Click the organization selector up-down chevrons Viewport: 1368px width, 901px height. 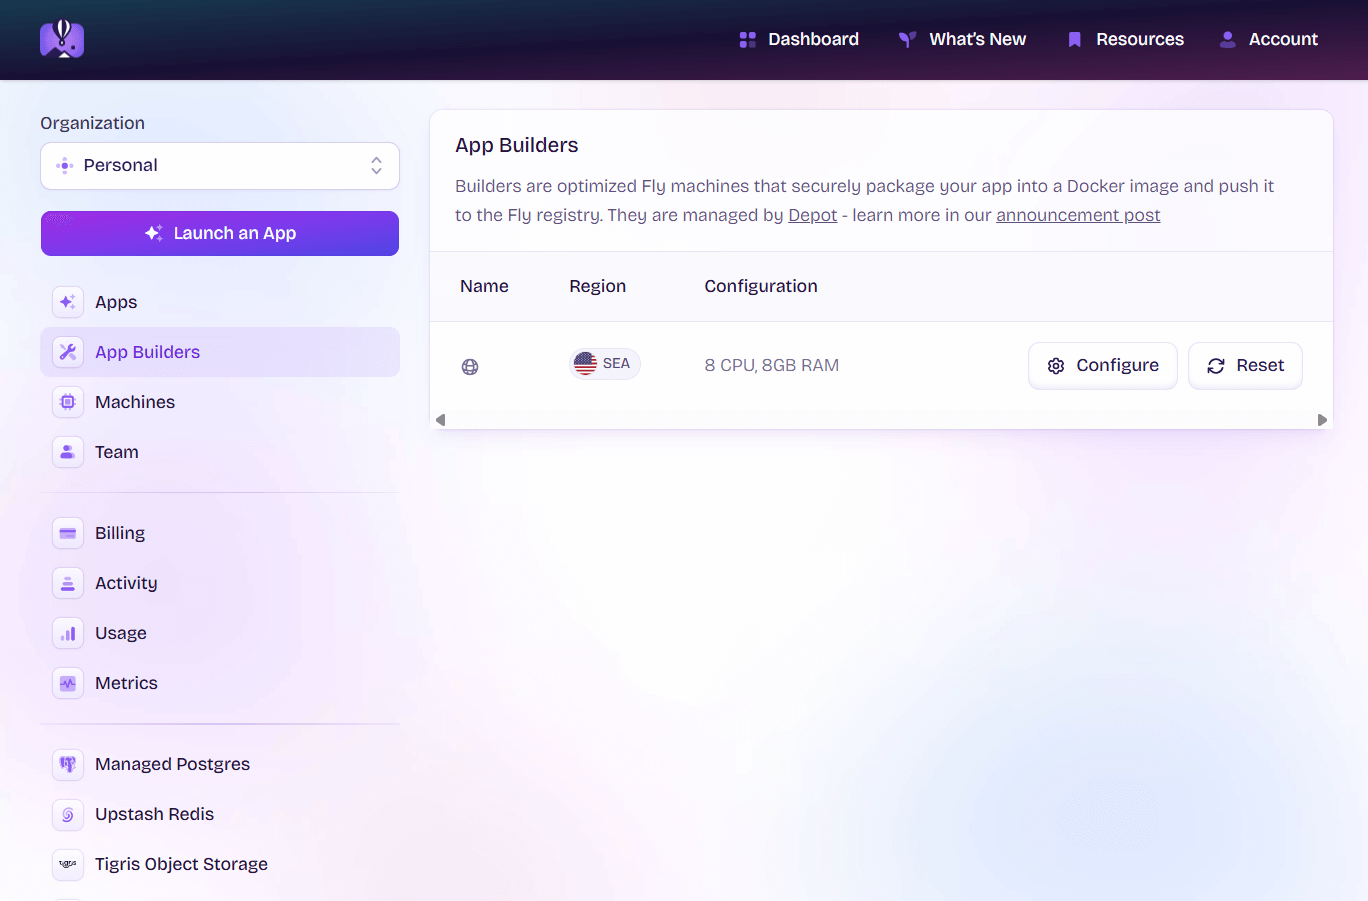tap(376, 166)
